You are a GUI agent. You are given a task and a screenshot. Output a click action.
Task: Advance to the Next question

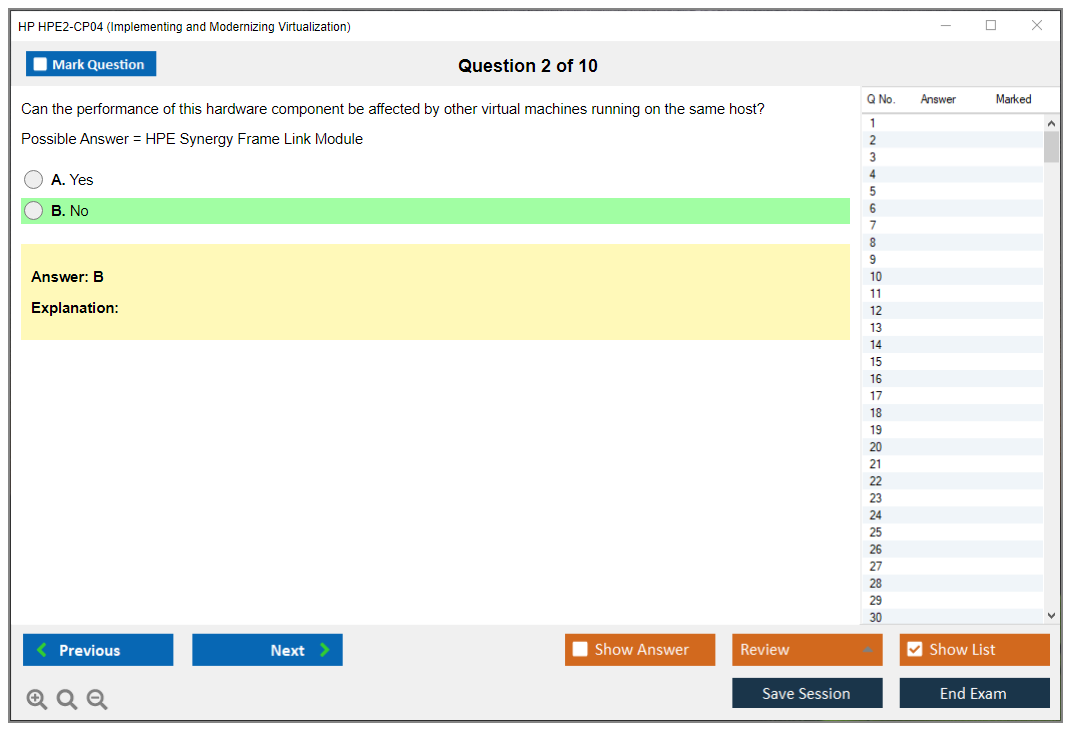pyautogui.click(x=267, y=650)
